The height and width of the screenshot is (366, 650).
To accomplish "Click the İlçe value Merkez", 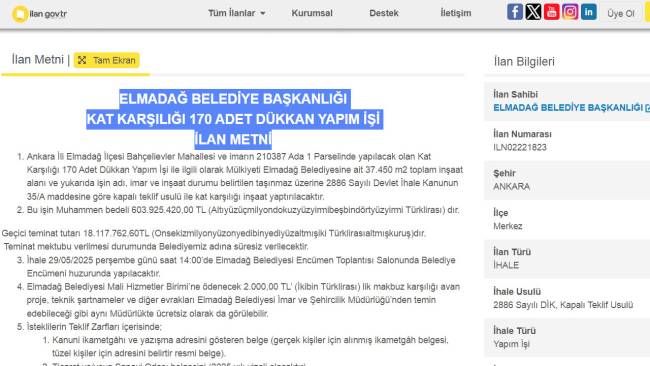I will pos(507,226).
